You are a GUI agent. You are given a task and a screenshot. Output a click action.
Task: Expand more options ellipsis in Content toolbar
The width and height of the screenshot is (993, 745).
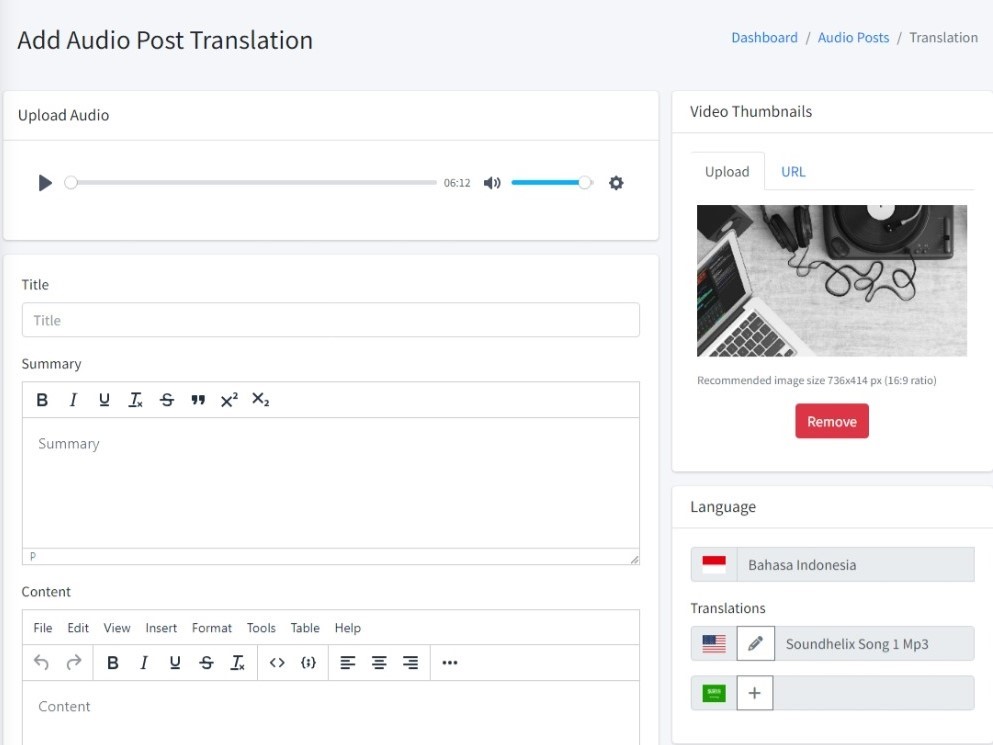450,663
